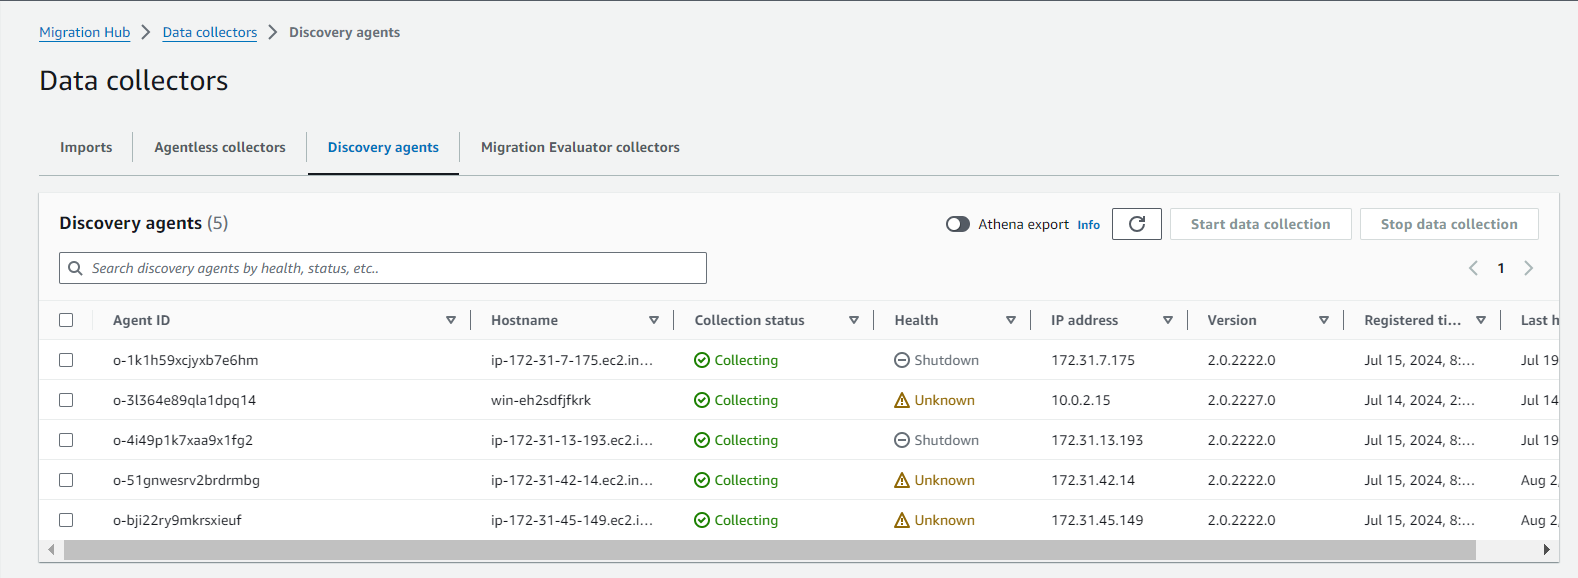The width and height of the screenshot is (1578, 578).
Task: Open the Health column sort arrow
Action: coord(1011,320)
